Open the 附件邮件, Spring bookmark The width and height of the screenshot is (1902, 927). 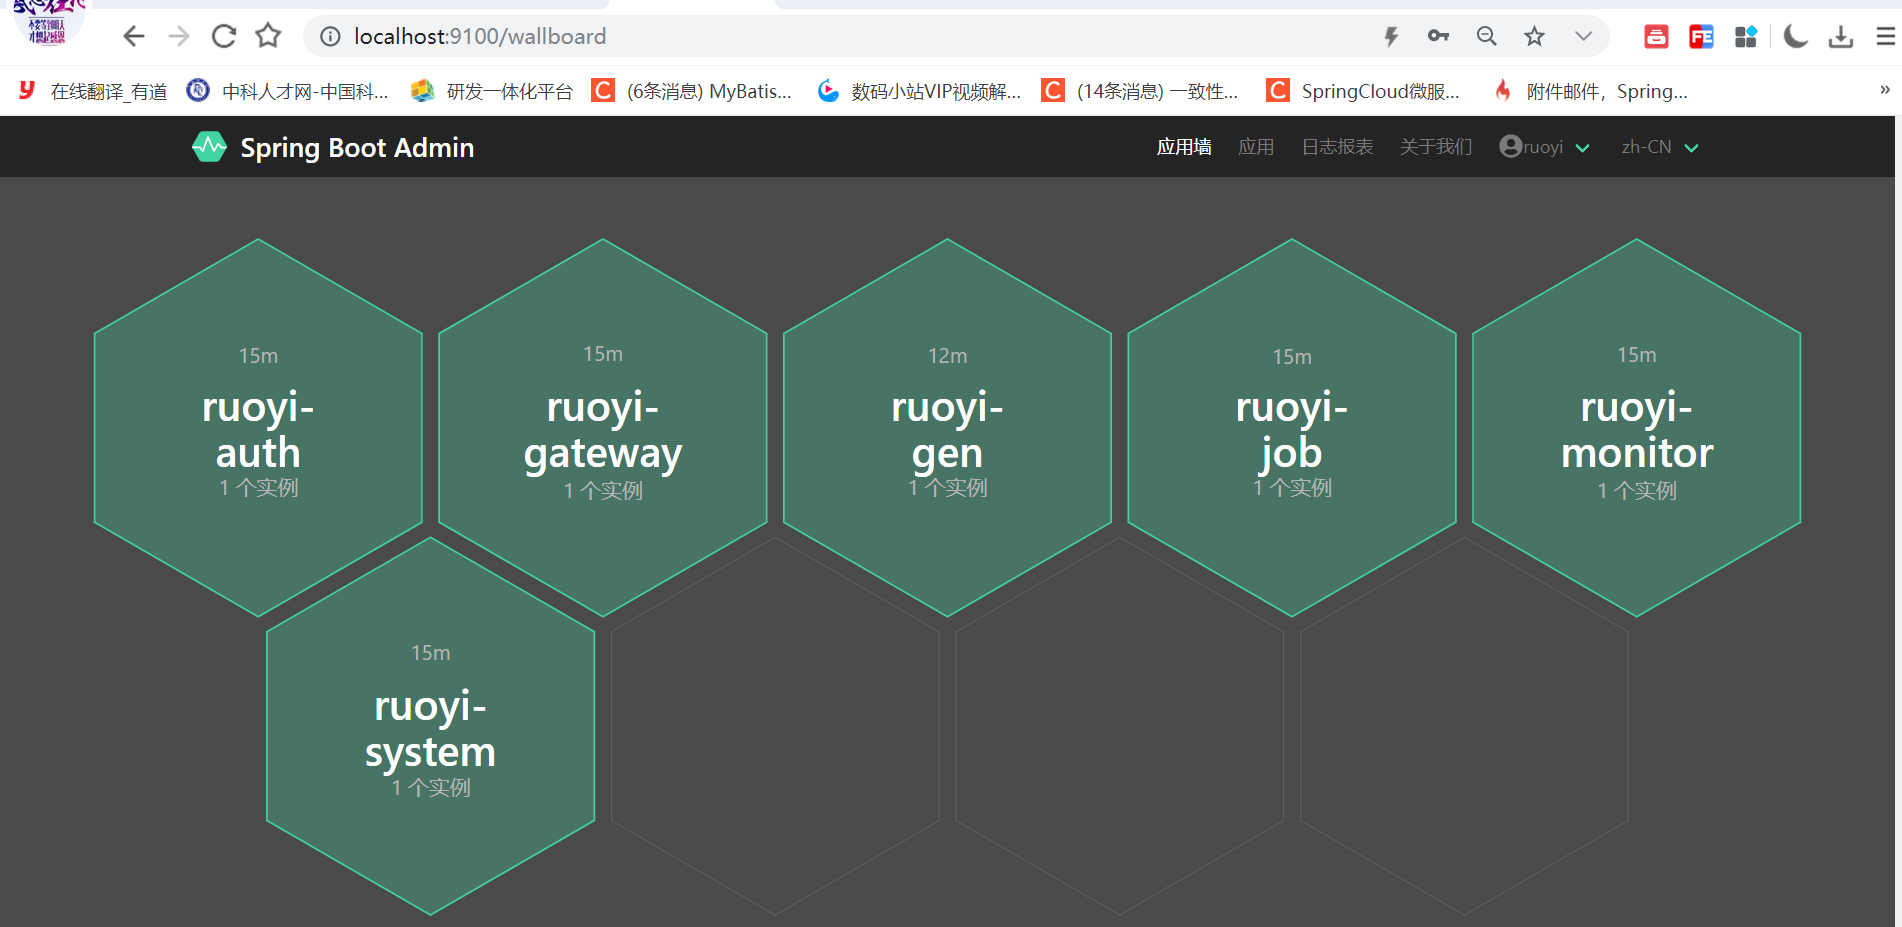click(1590, 91)
